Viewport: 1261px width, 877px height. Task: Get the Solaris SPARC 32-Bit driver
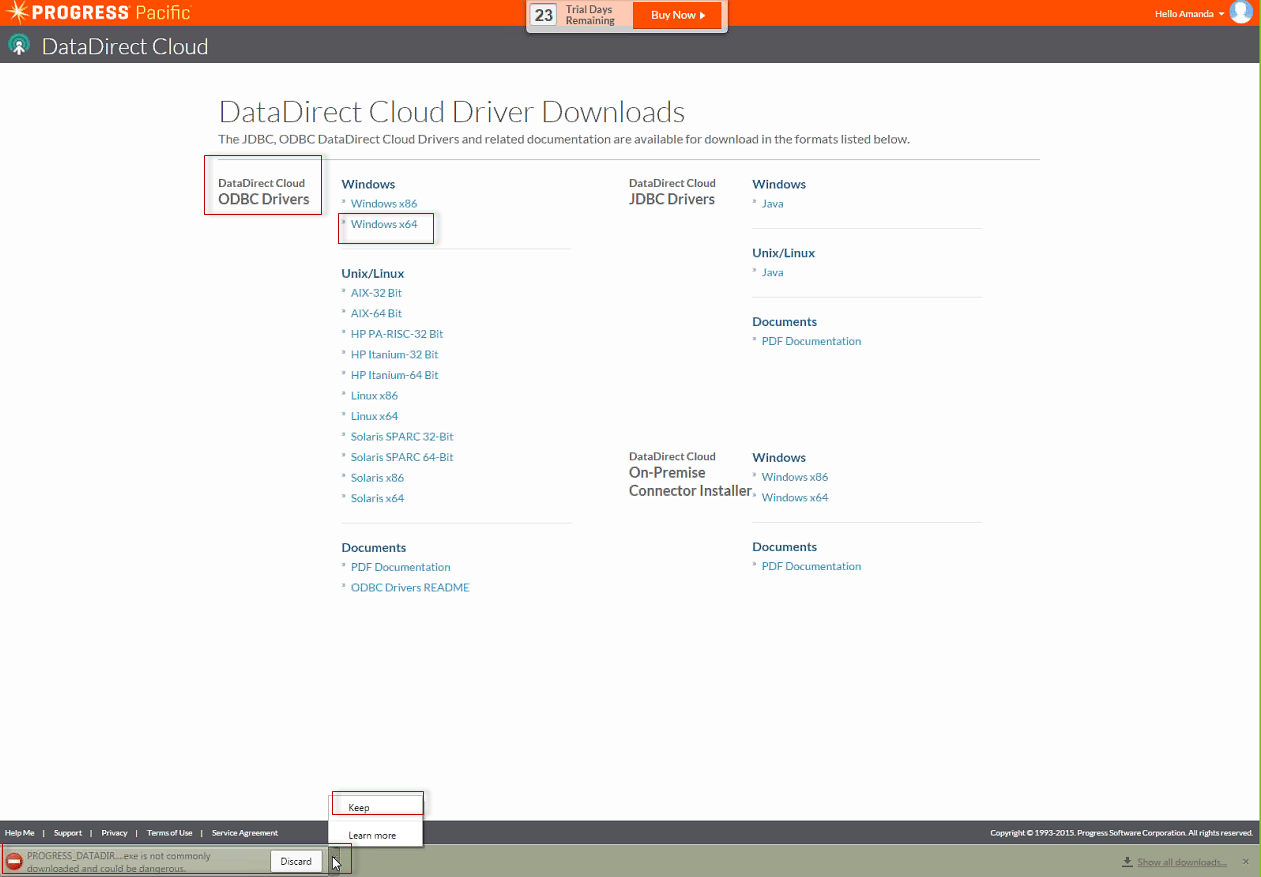click(x=402, y=437)
